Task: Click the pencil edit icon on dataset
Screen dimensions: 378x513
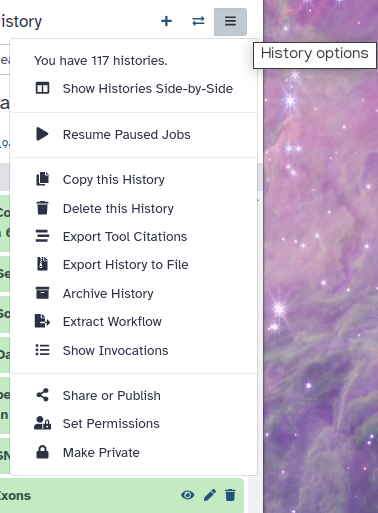Action: tap(210, 495)
